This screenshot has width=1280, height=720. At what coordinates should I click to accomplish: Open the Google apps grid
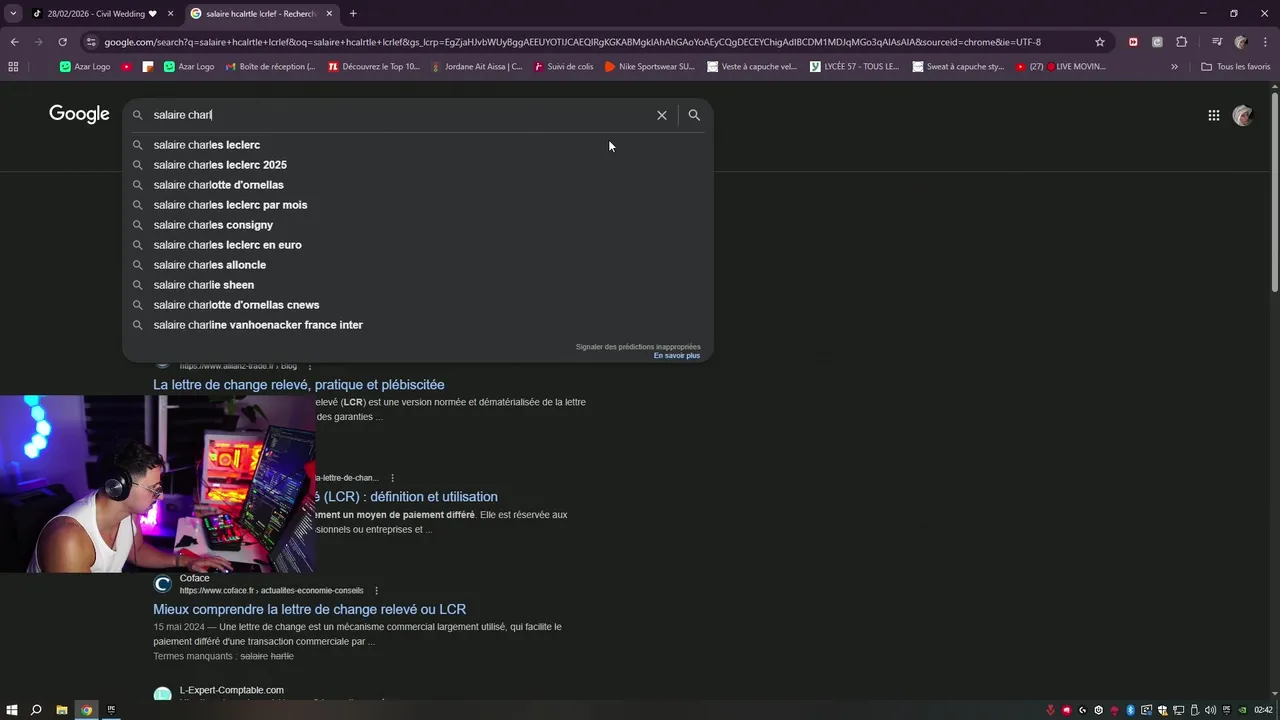coord(1213,115)
